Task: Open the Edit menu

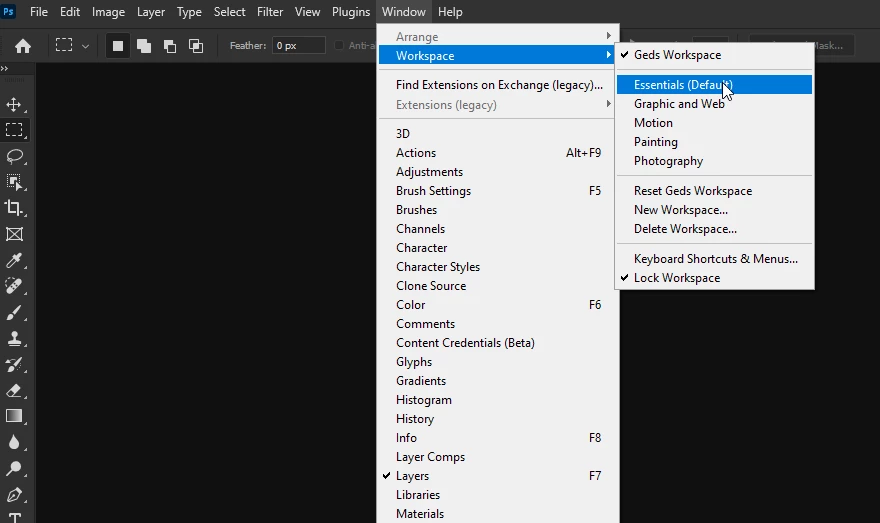Action: pyautogui.click(x=70, y=12)
